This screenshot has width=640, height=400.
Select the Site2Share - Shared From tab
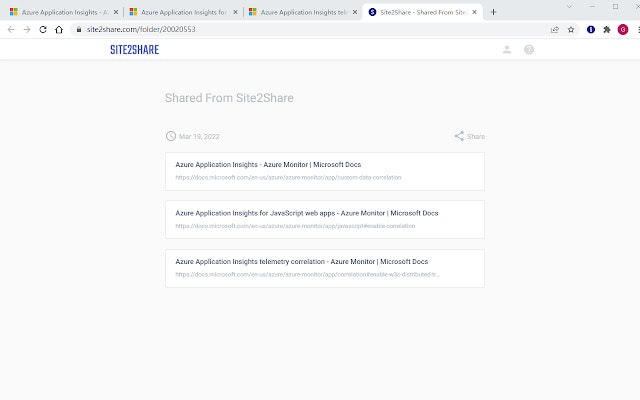tap(422, 12)
